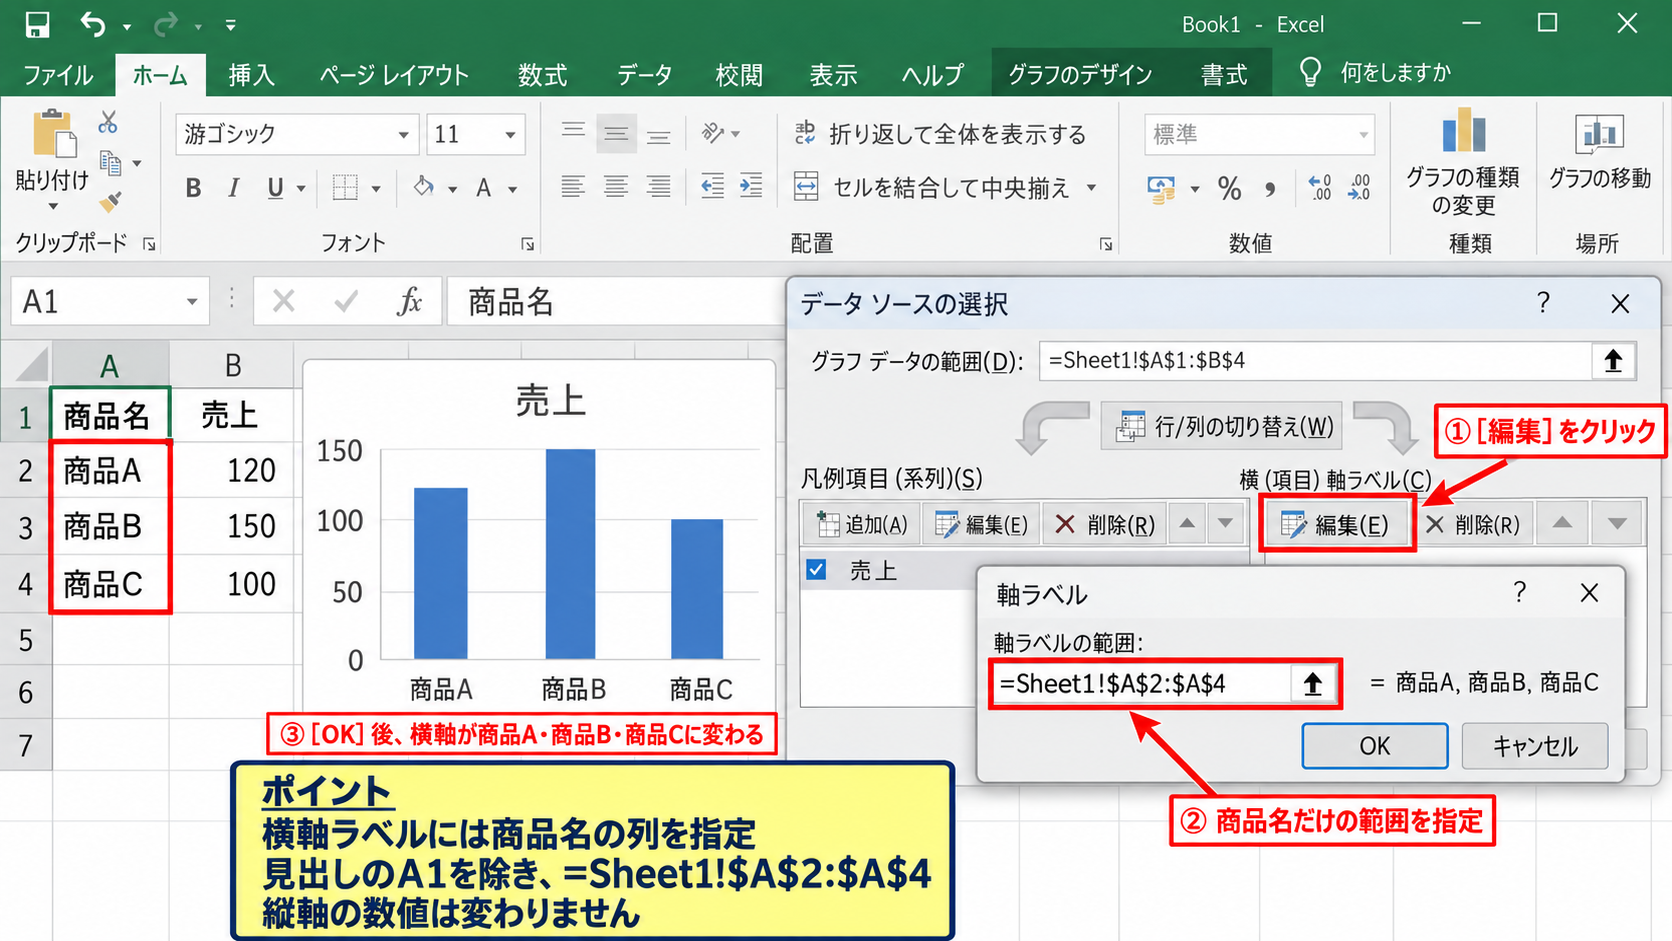Image resolution: width=1672 pixels, height=941 pixels.
Task: Switch to the 数式 tab
Action: click(542, 75)
